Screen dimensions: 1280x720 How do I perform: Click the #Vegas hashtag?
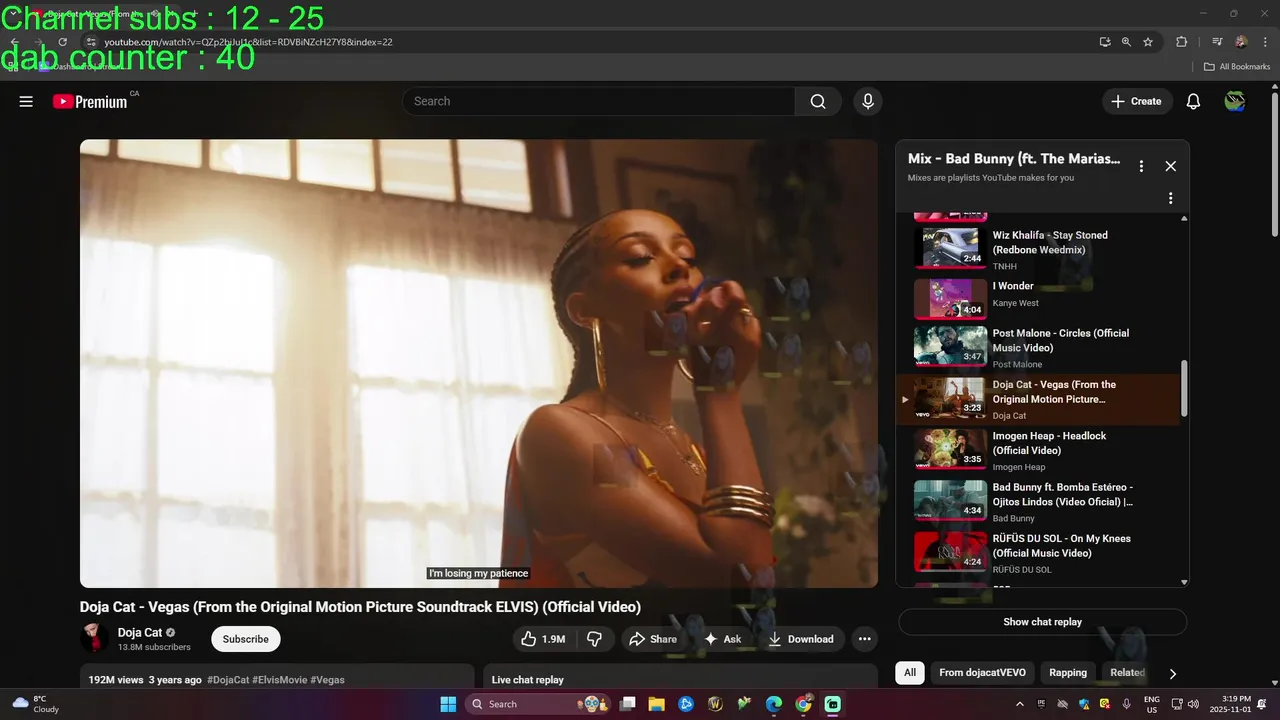coord(327,680)
